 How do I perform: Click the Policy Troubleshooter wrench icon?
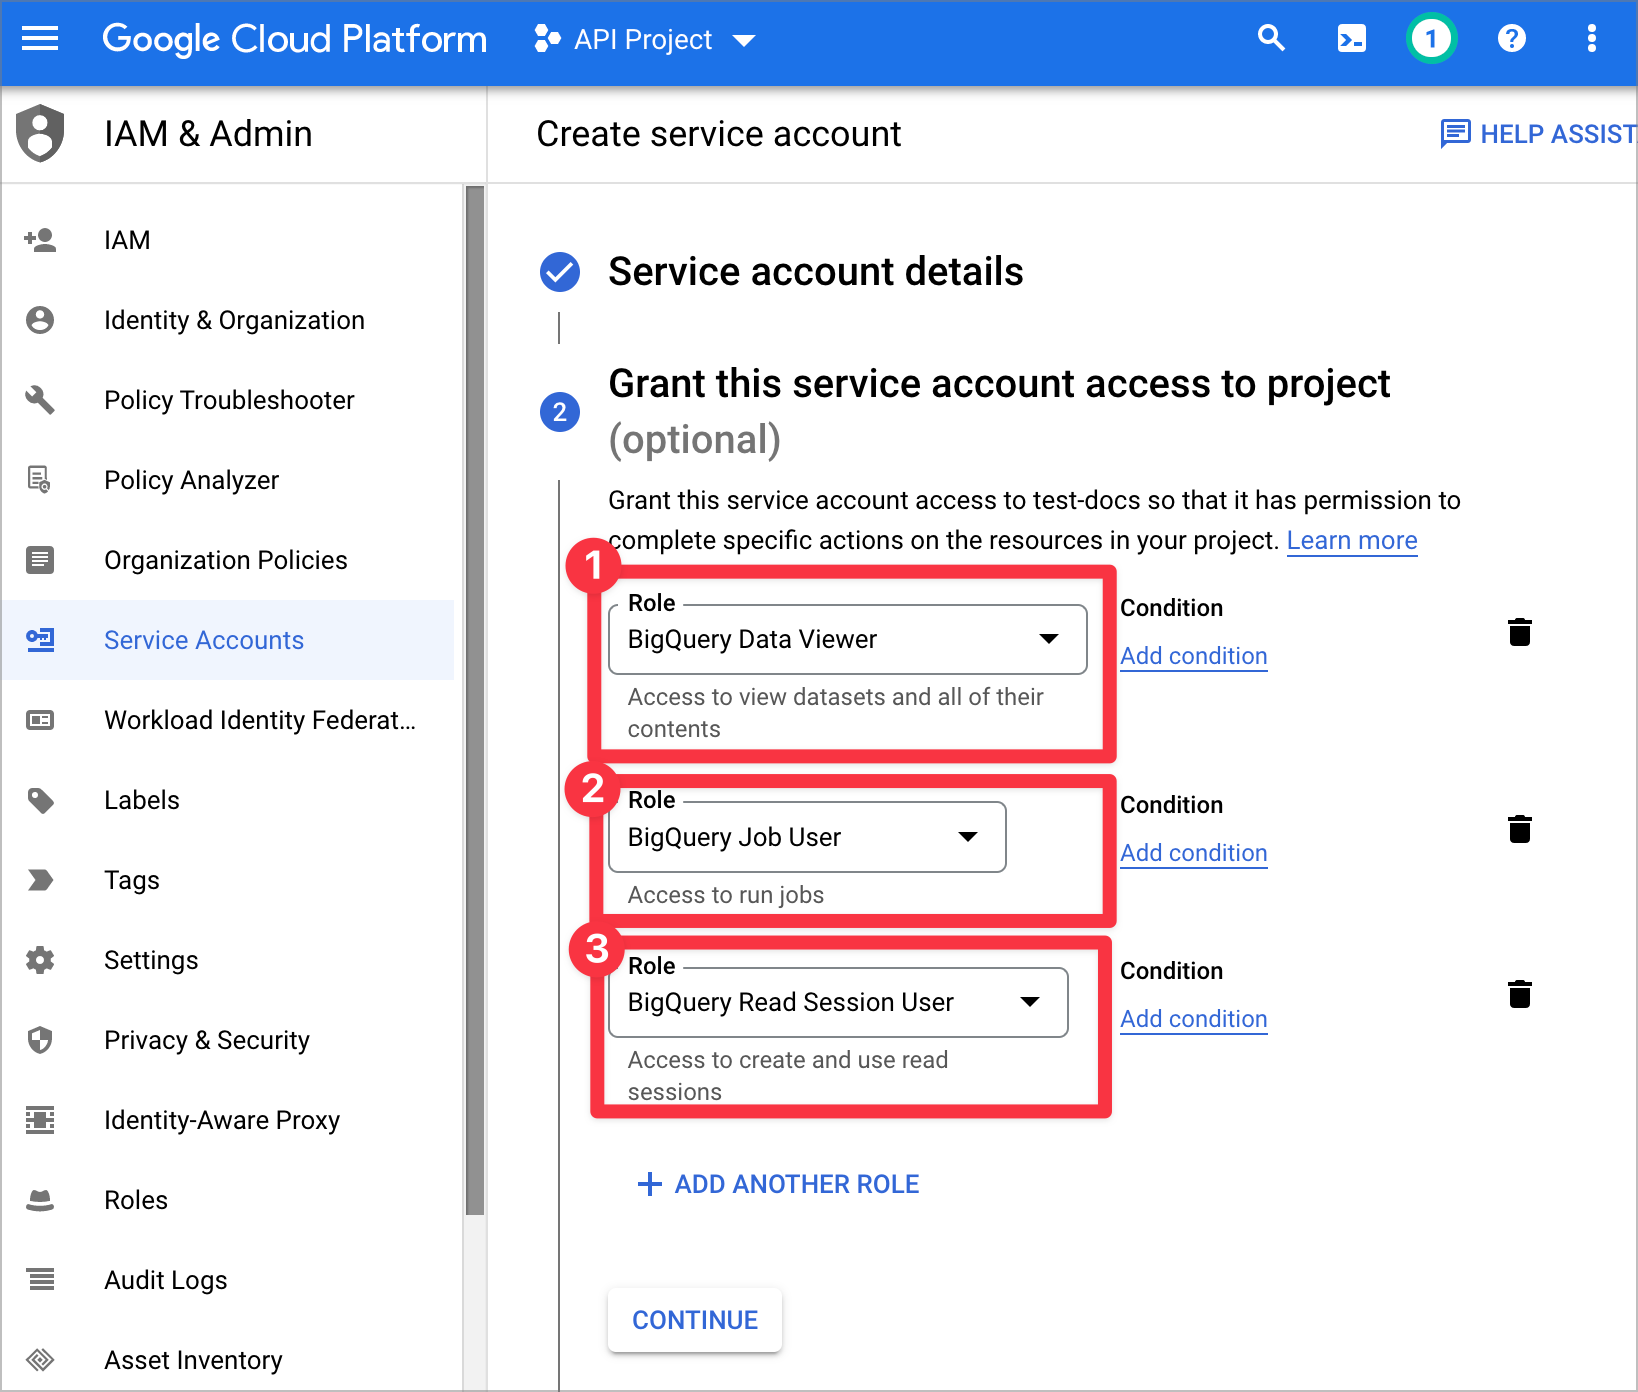coord(40,400)
